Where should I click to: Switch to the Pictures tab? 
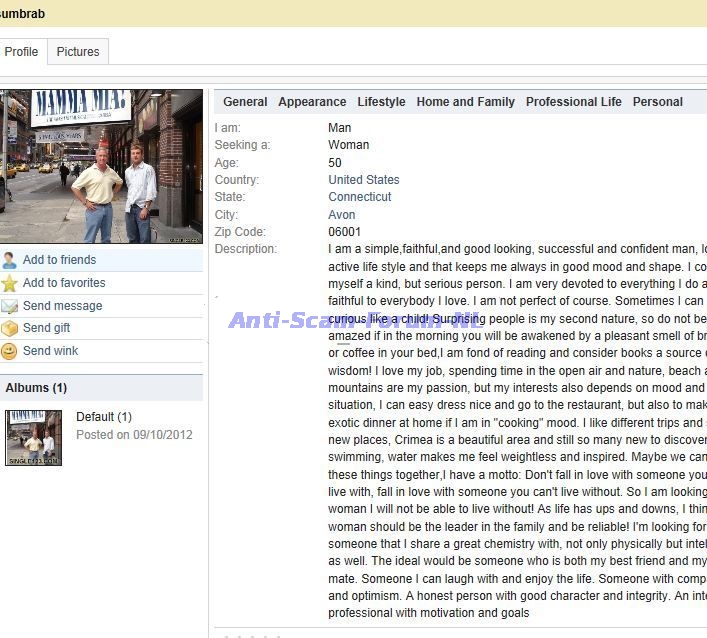coord(78,52)
